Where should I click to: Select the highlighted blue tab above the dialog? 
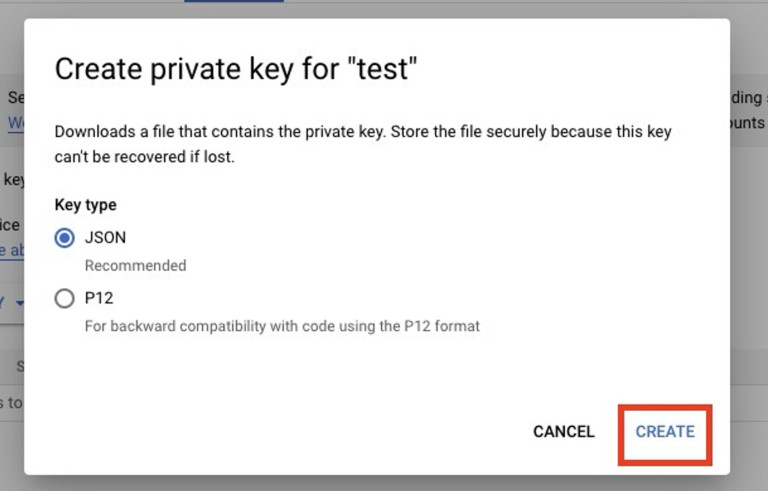(x=234, y=1)
